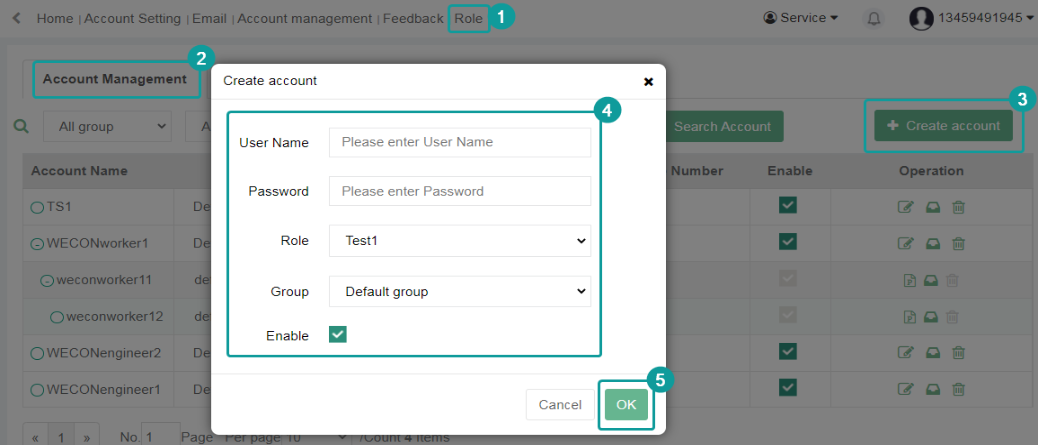Open inbox icon for weconworker12

(931, 317)
